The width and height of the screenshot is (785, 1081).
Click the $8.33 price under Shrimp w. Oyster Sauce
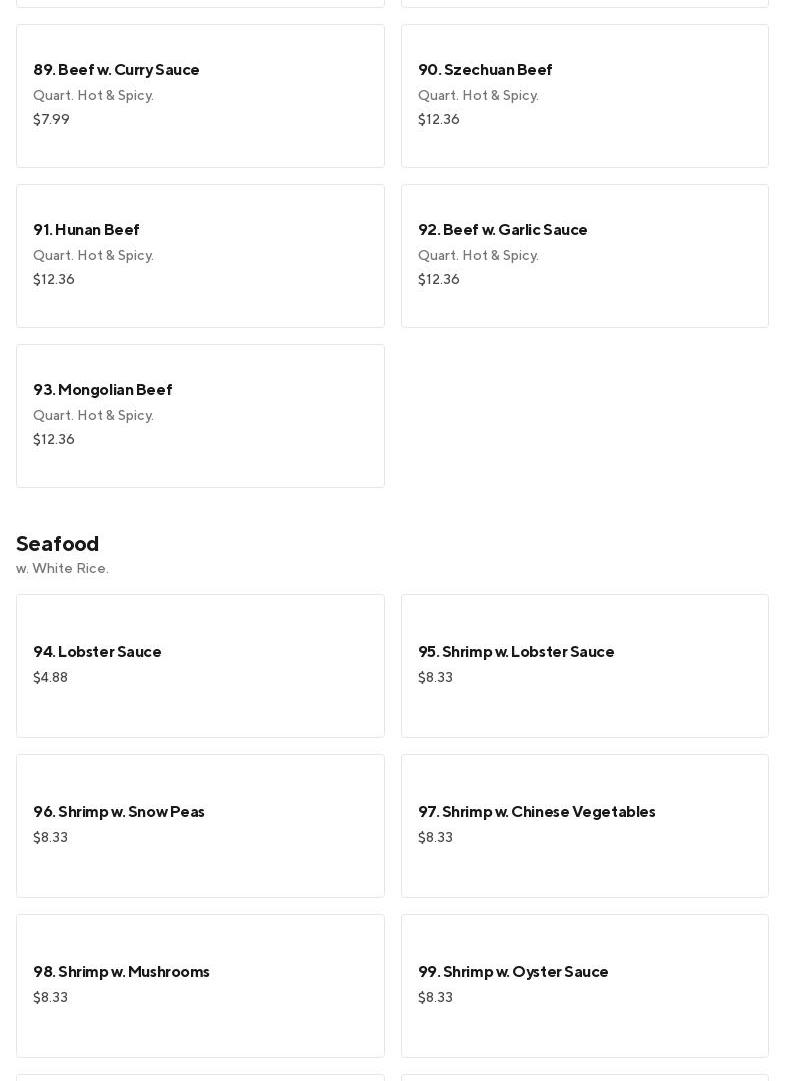[435, 998]
